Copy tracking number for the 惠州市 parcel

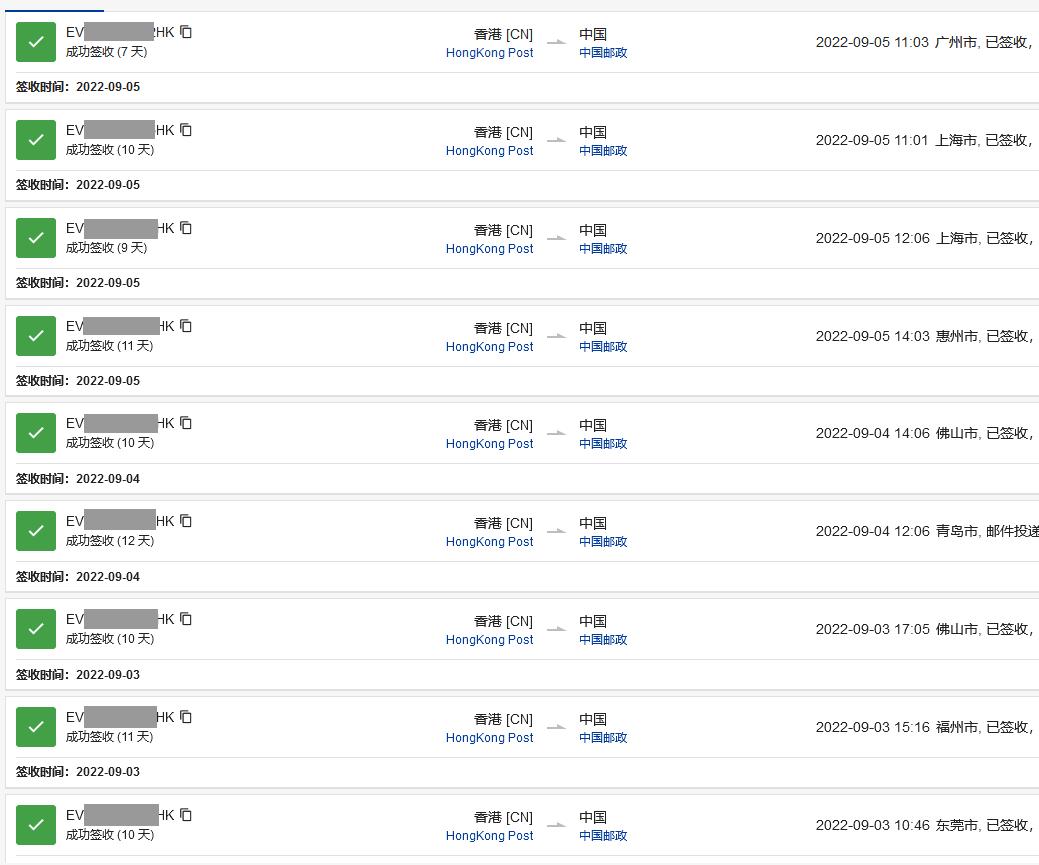(186, 326)
